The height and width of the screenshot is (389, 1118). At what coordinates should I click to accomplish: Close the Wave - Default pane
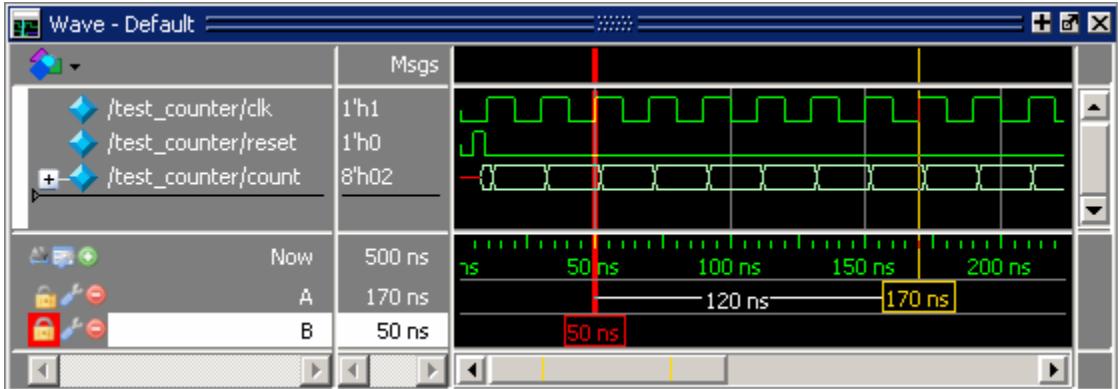click(1099, 24)
